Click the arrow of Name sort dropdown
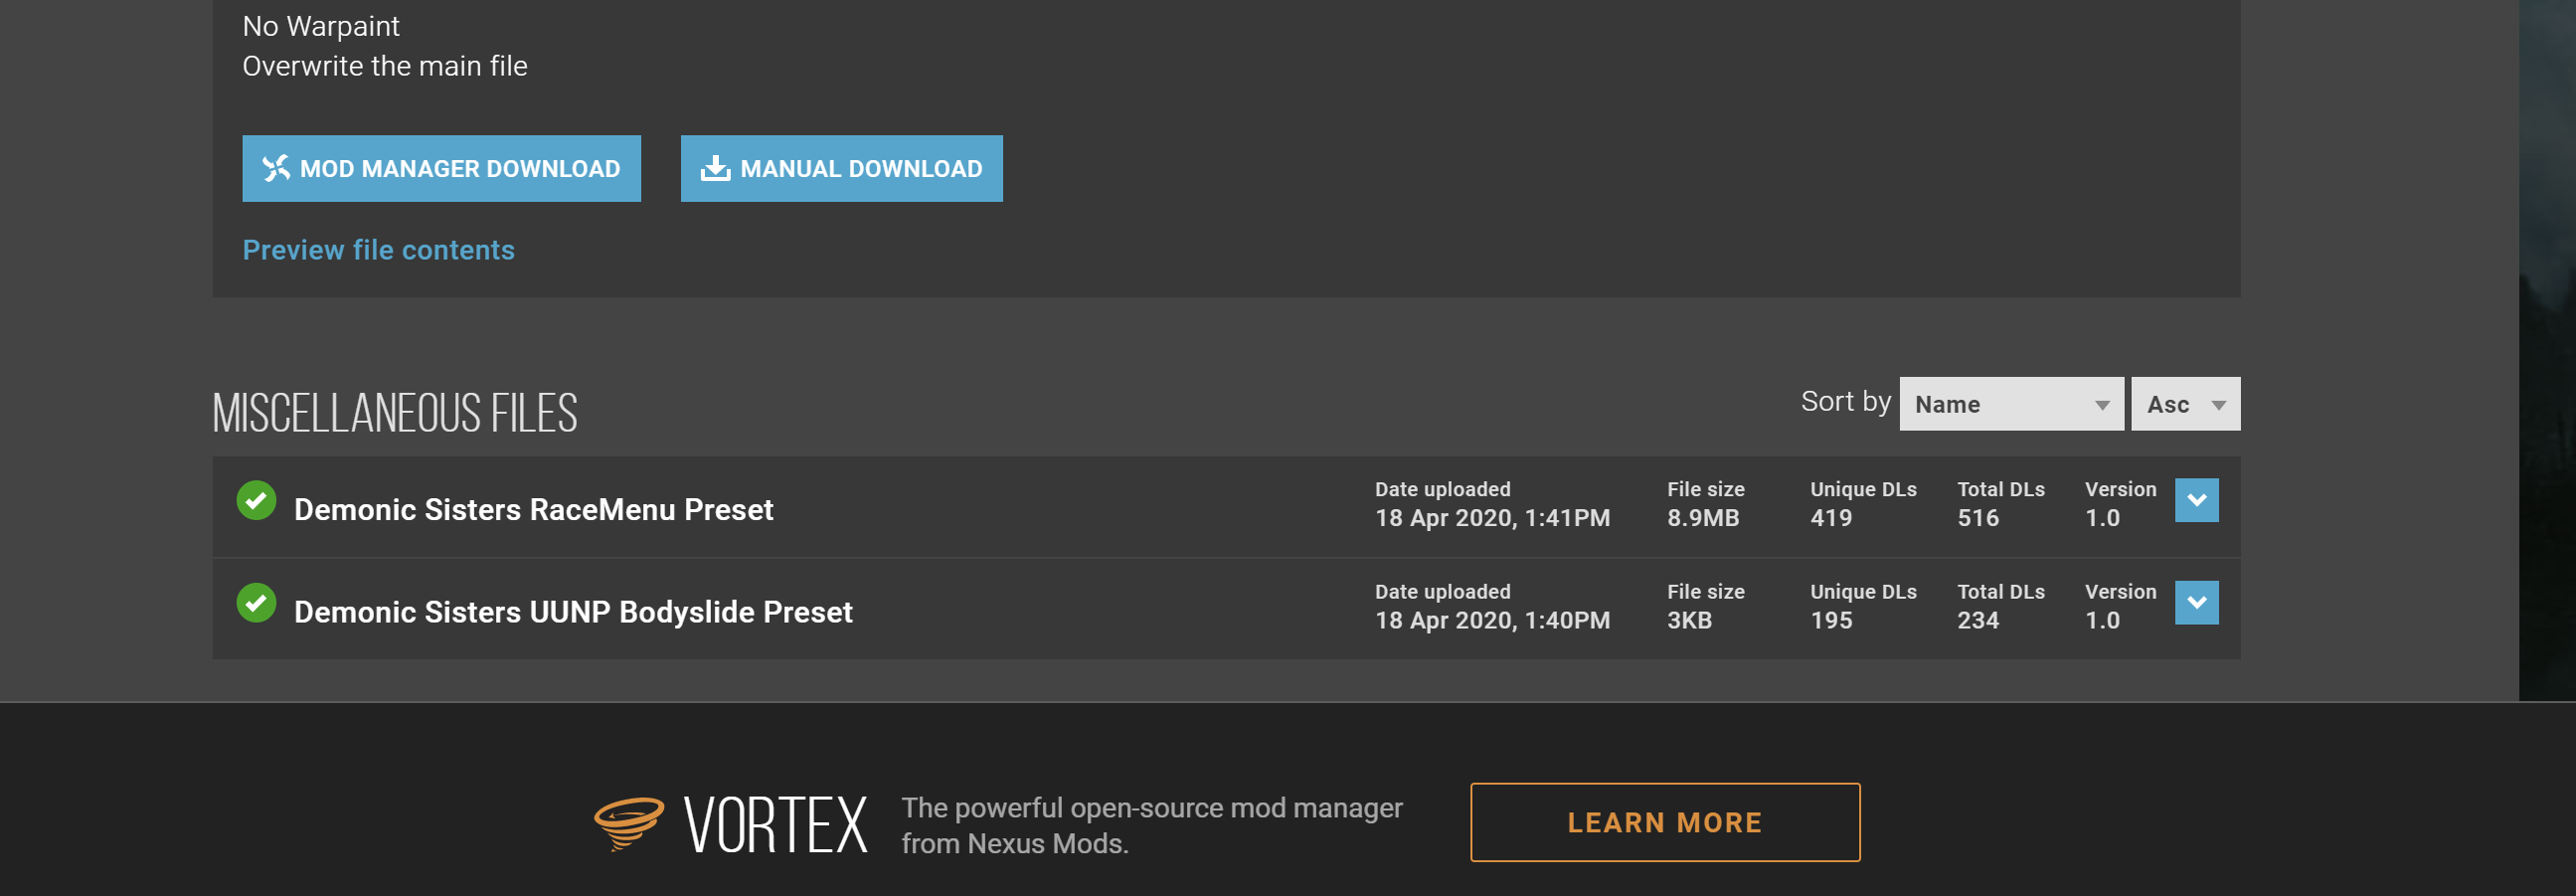Screen dimensions: 2576x896 point(2102,405)
